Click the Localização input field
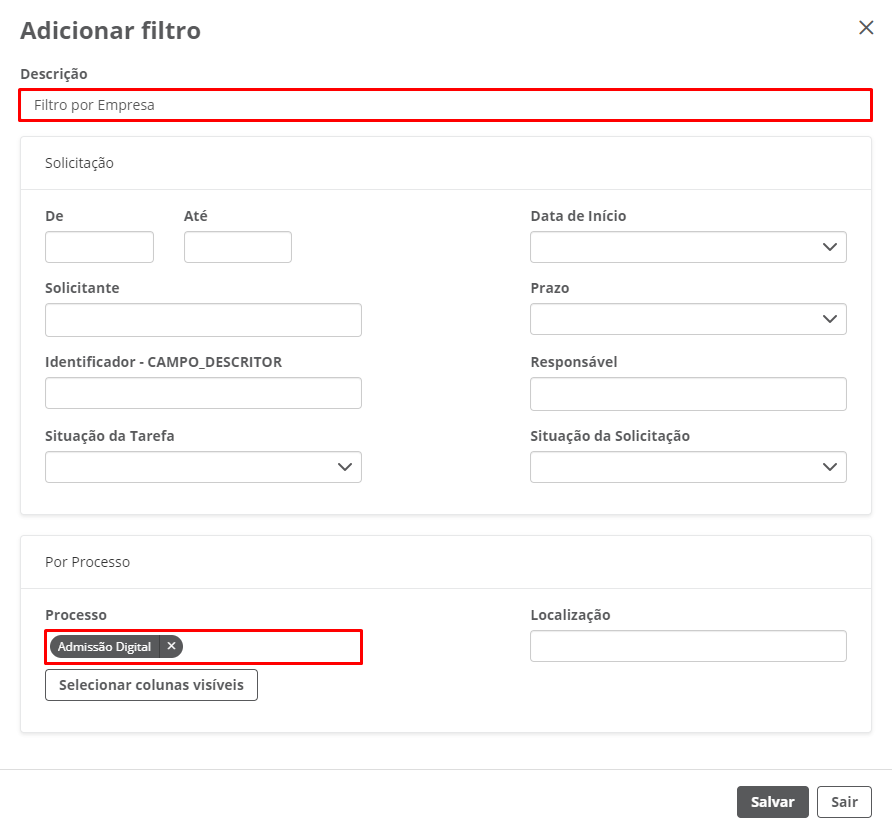892x831 pixels. point(688,646)
